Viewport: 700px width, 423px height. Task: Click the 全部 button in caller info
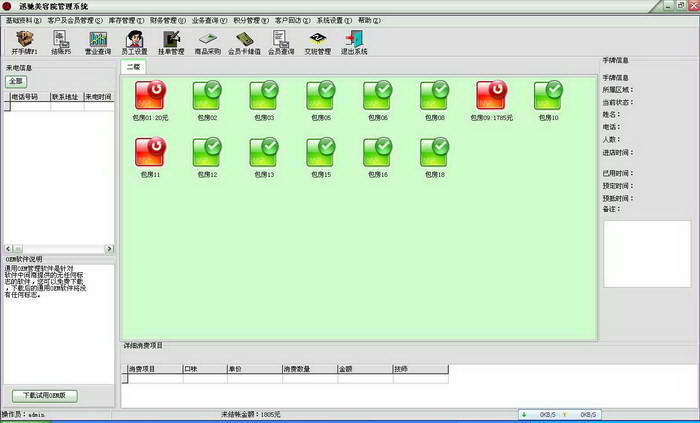(x=16, y=81)
